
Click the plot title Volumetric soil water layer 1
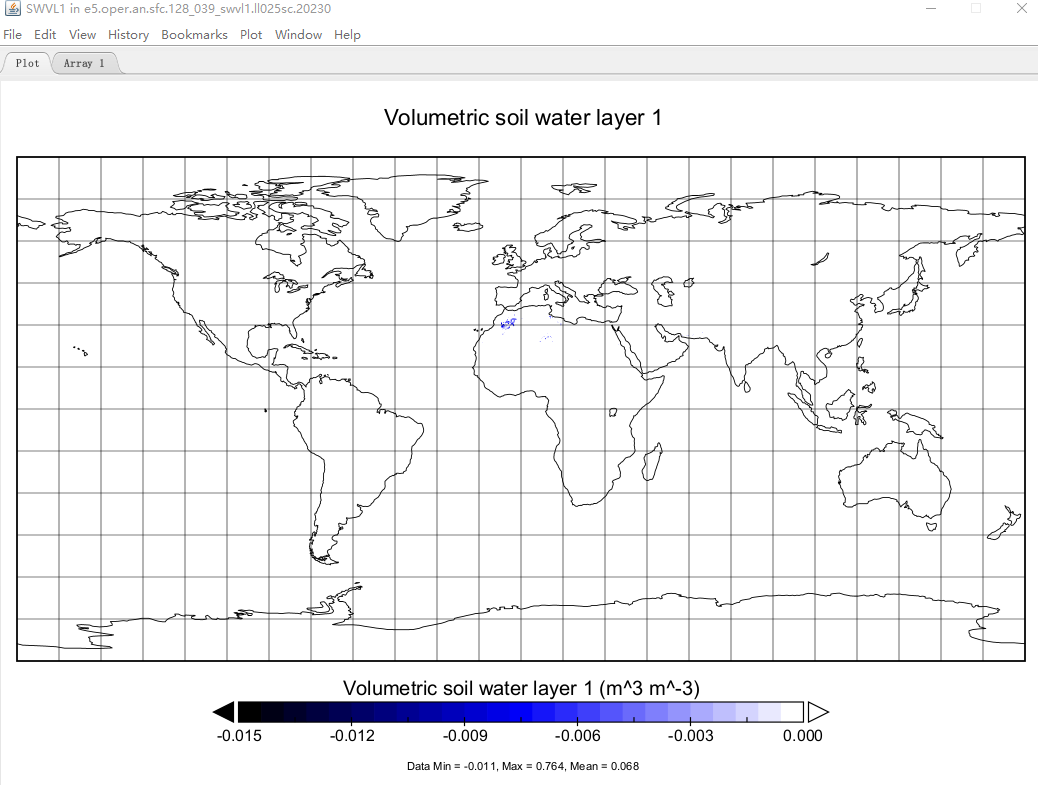click(522, 117)
